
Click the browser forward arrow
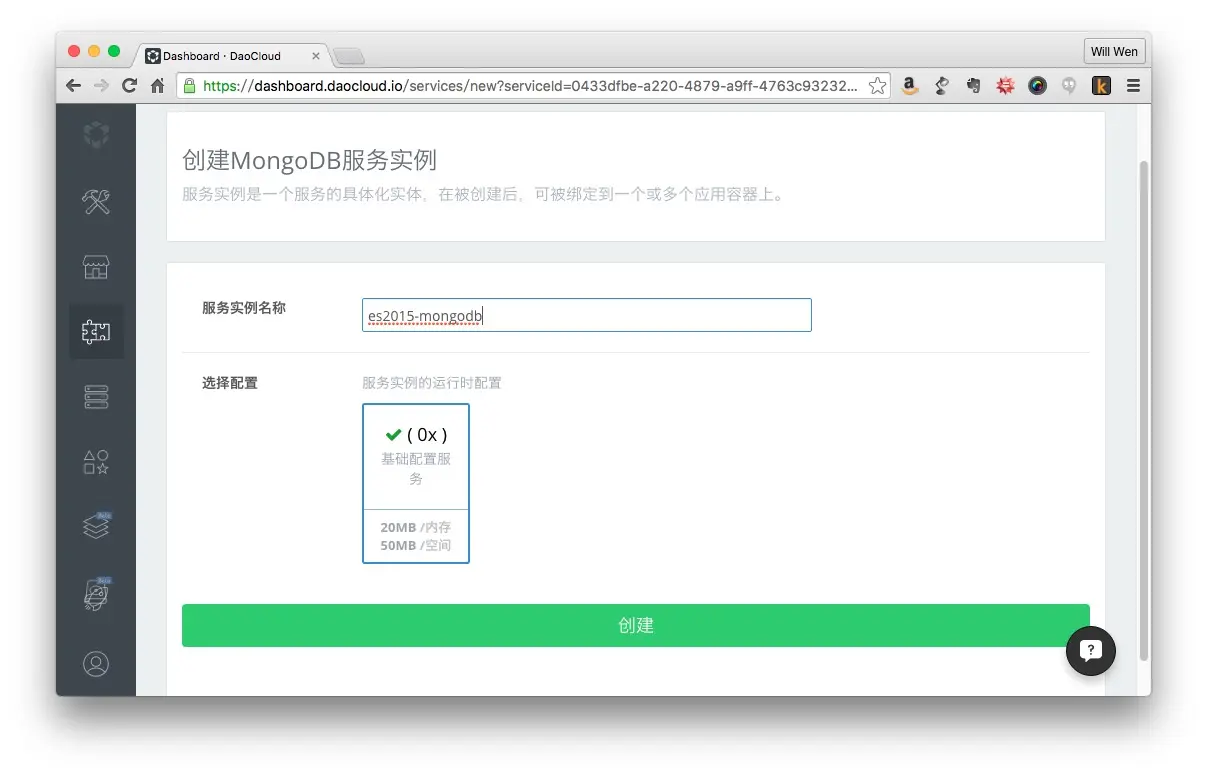point(101,86)
